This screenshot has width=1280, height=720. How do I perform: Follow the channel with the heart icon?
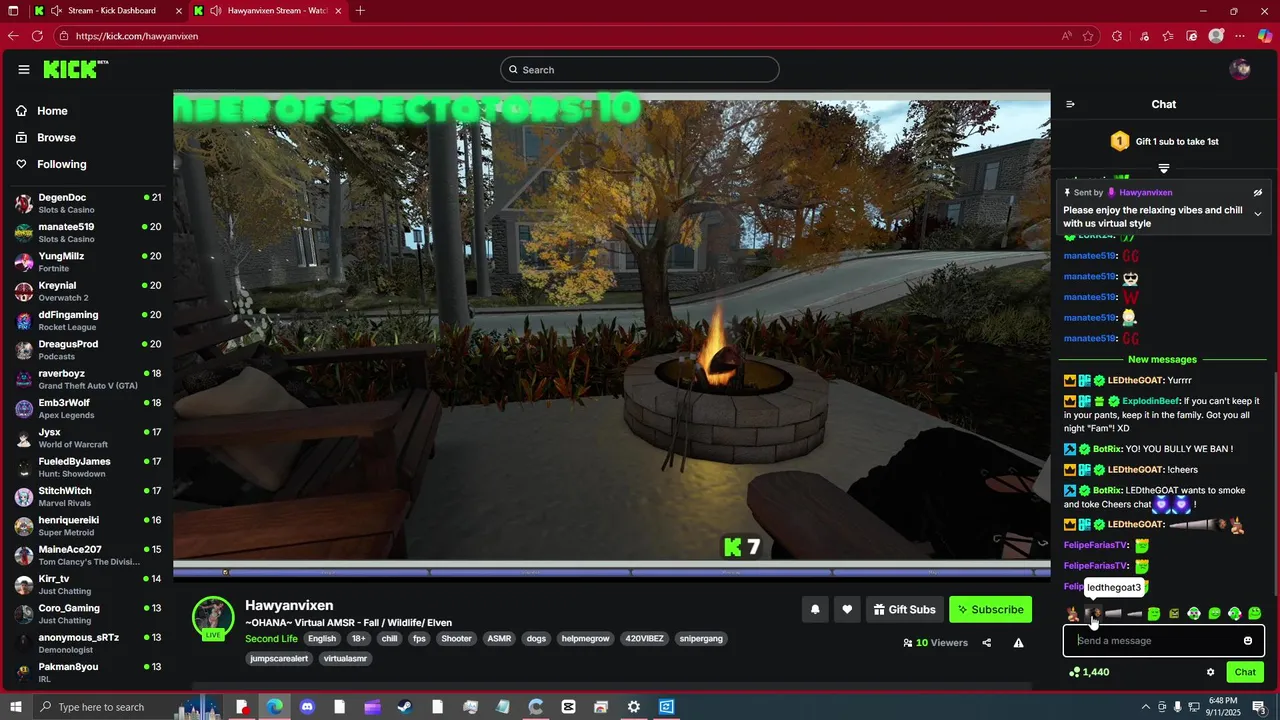point(847,609)
